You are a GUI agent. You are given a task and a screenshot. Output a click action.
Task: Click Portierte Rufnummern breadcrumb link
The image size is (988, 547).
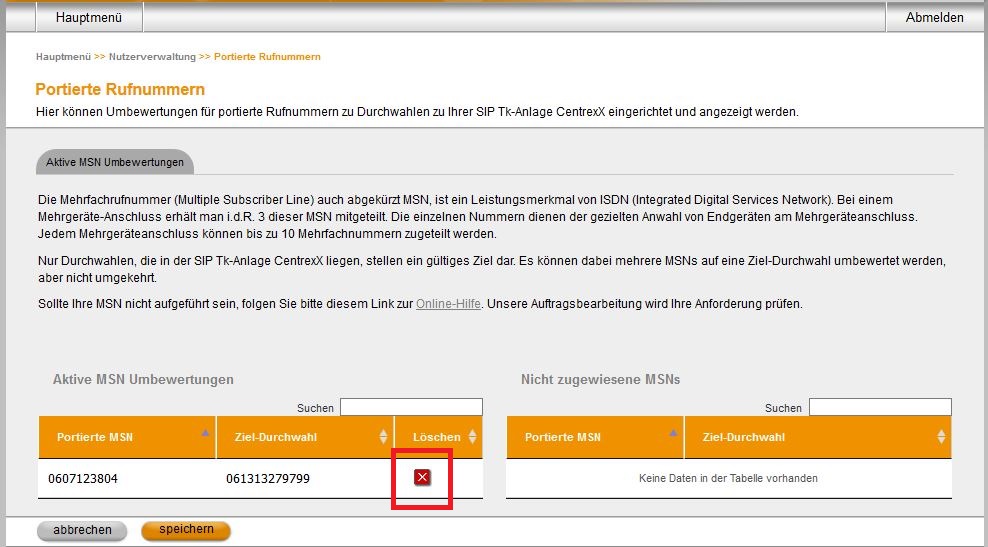(x=267, y=57)
